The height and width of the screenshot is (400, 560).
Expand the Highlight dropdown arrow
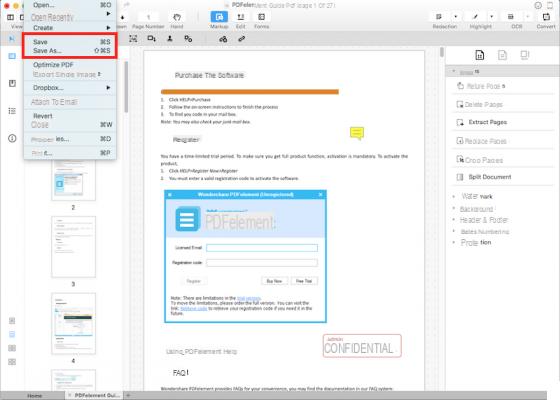pos(491,17)
